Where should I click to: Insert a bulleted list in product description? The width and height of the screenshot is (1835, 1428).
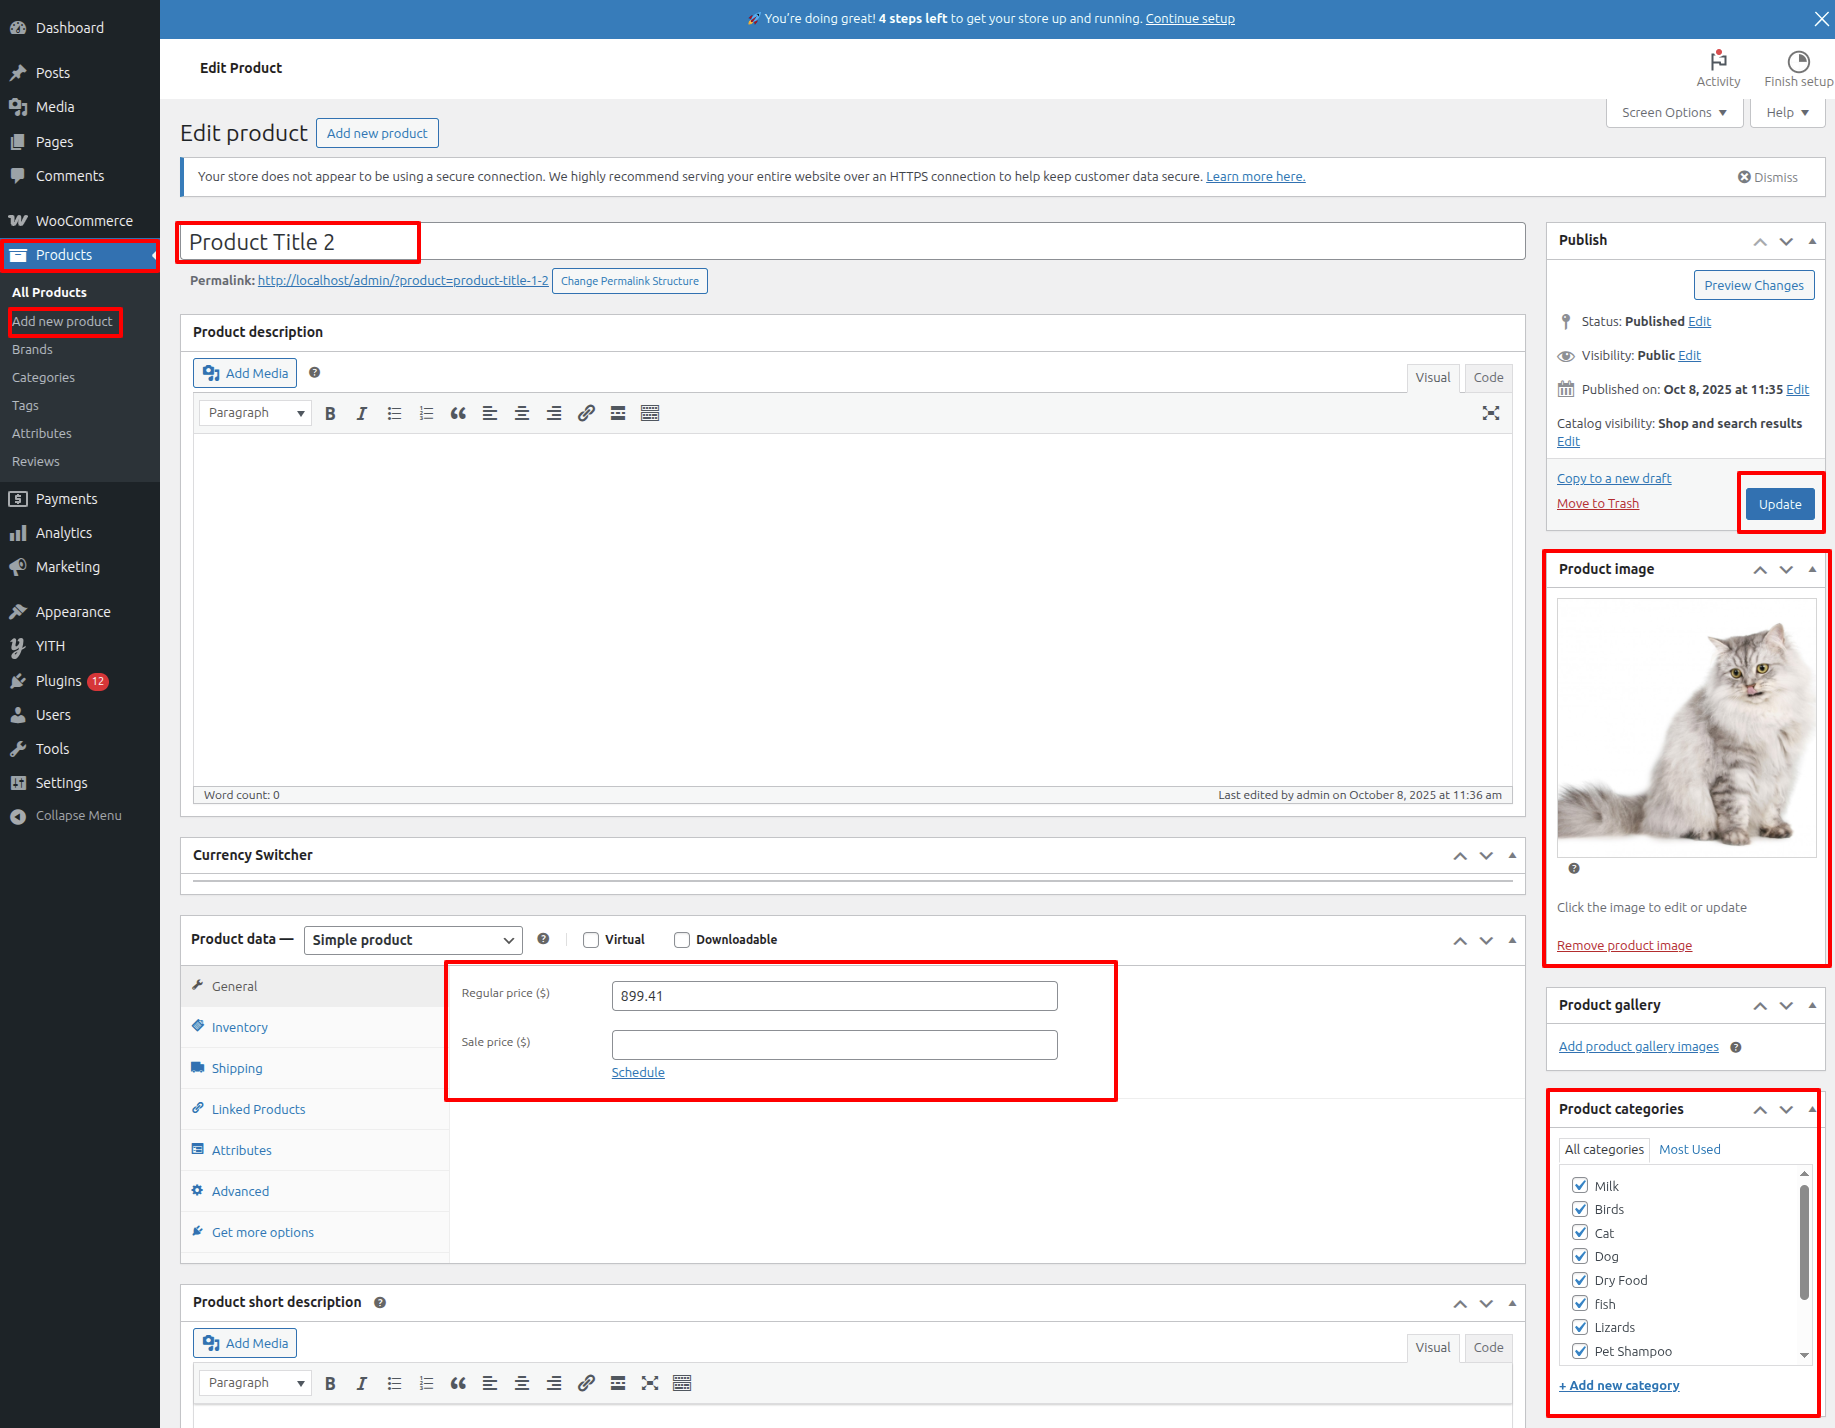[x=394, y=414]
